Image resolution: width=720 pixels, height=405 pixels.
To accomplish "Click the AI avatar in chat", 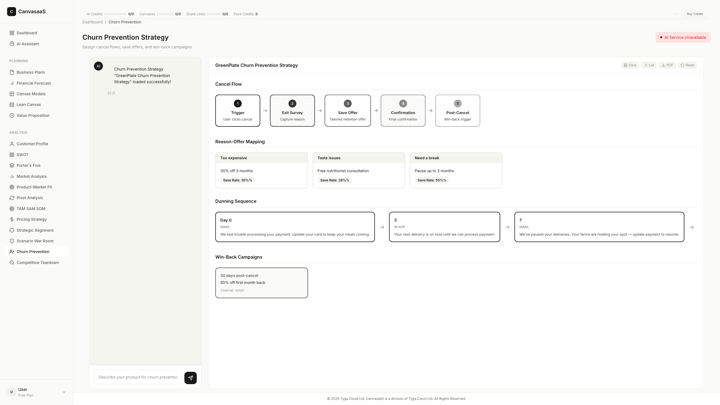I will pos(98,66).
